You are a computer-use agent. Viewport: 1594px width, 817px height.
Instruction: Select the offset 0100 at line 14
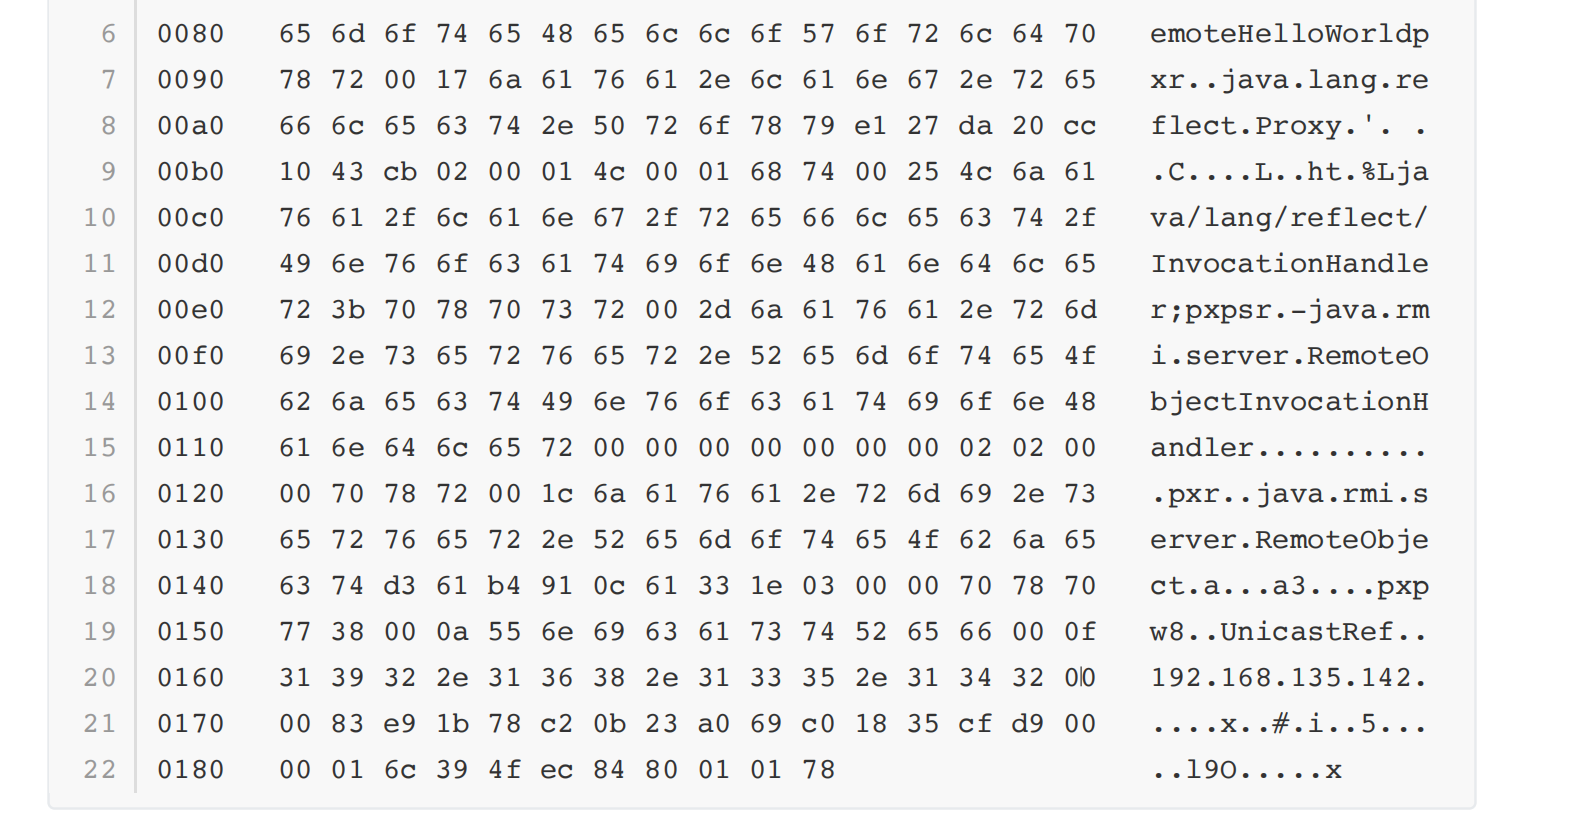[x=191, y=402]
